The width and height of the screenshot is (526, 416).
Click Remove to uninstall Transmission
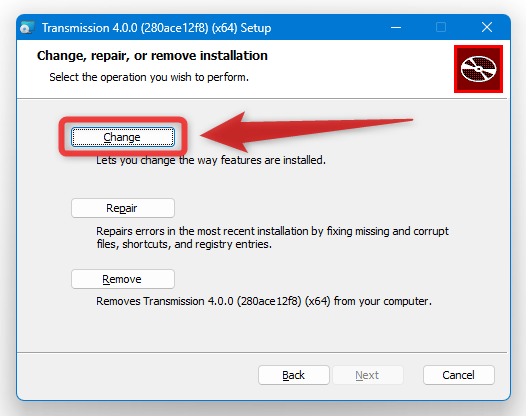point(123,279)
